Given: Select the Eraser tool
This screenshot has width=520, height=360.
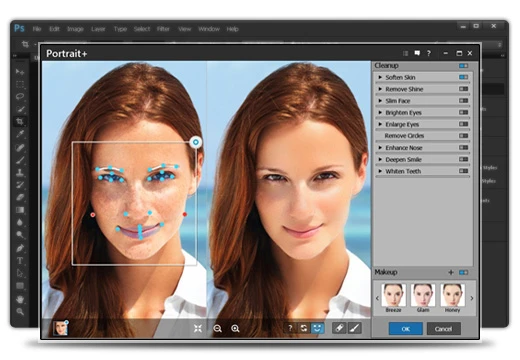Looking at the screenshot, I should (20, 197).
